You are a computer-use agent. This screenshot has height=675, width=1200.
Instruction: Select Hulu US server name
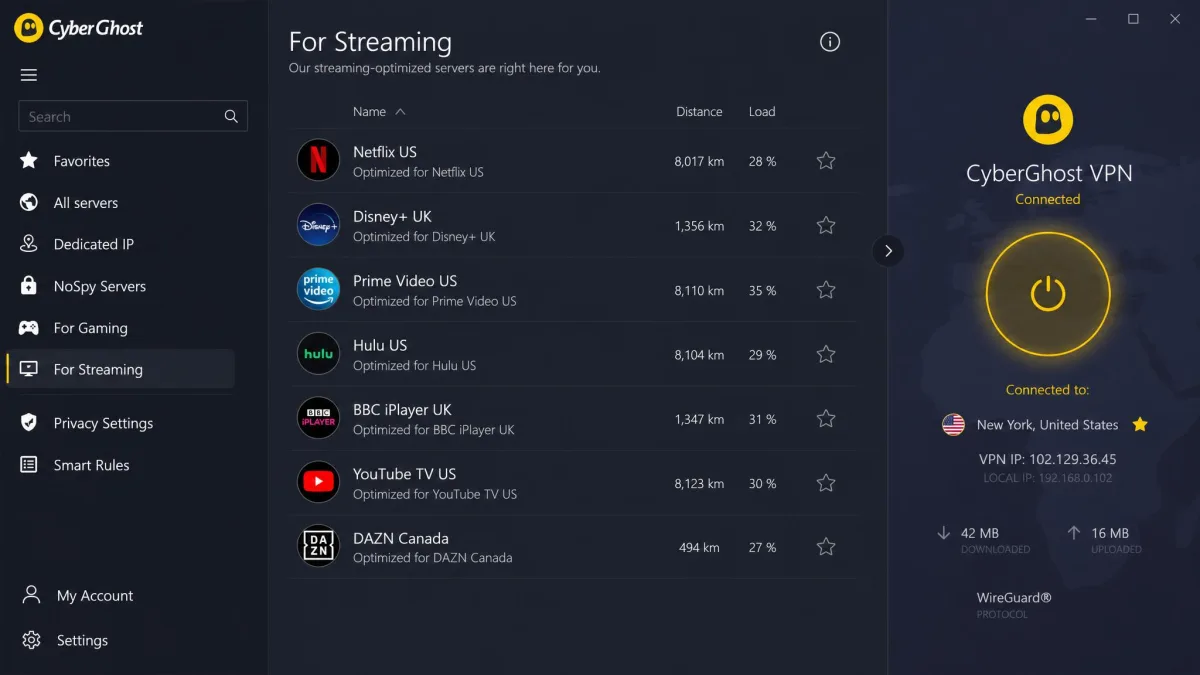(380, 345)
